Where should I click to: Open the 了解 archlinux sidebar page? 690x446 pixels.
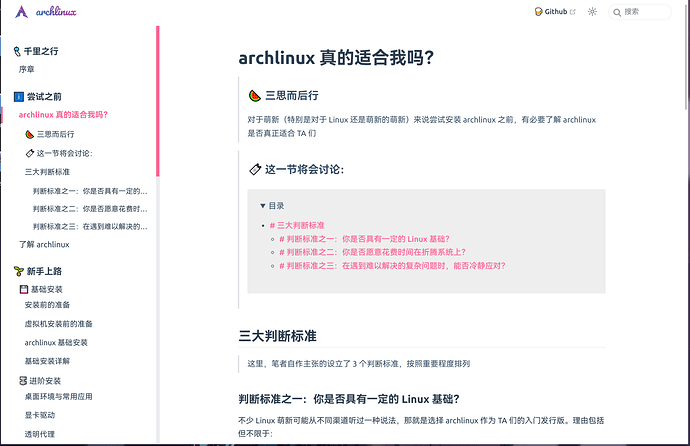tap(44, 245)
